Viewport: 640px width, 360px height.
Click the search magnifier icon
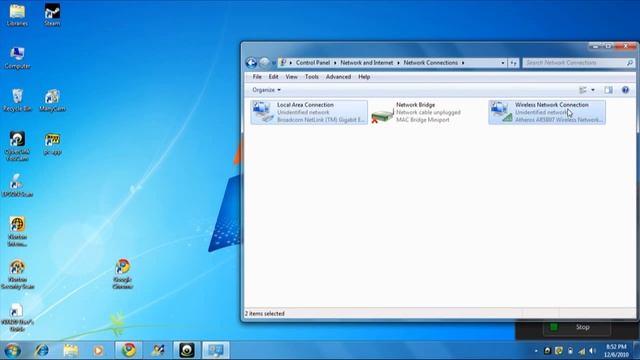point(630,63)
